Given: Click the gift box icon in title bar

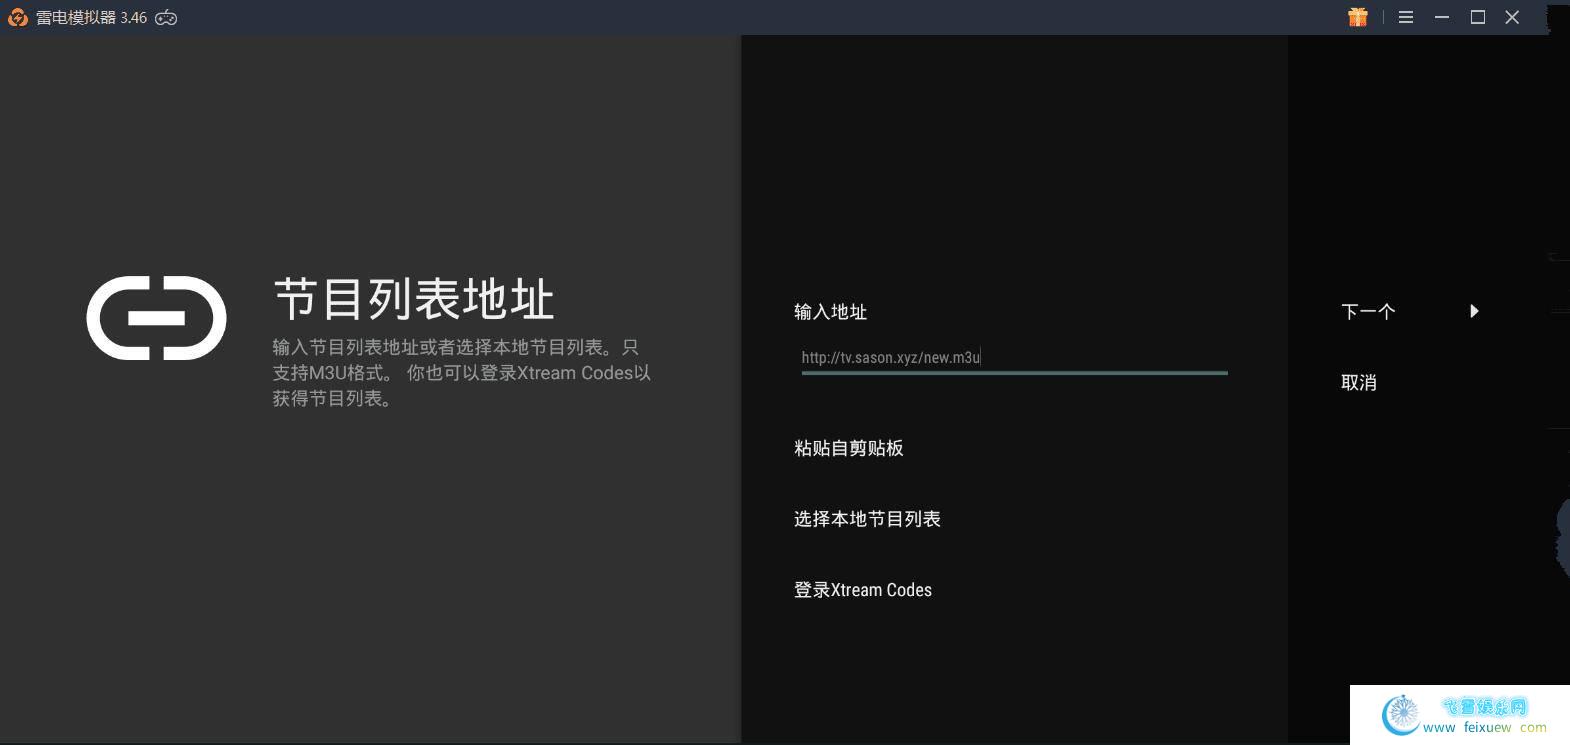Looking at the screenshot, I should pos(1357,17).
